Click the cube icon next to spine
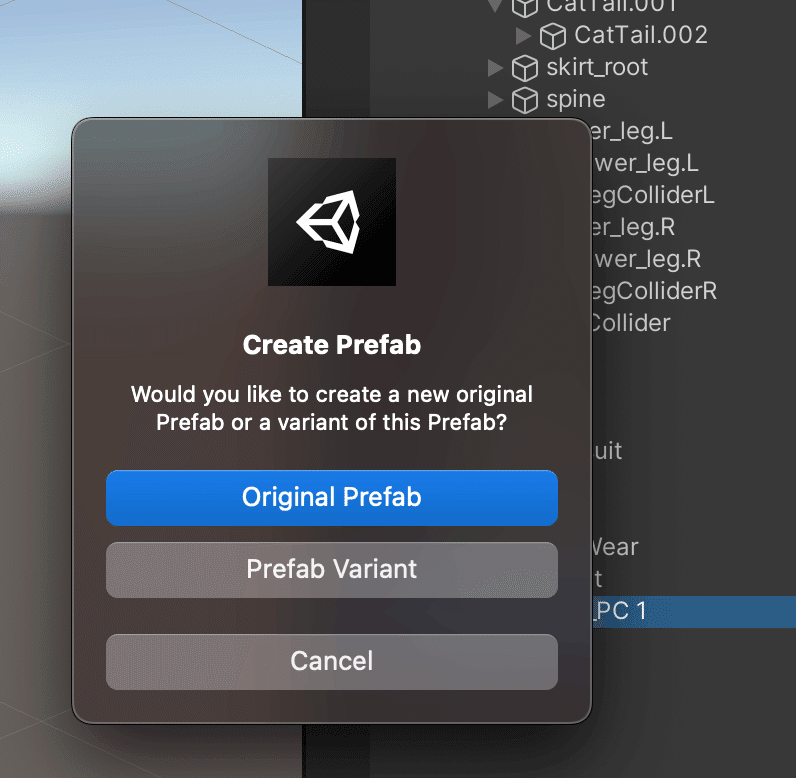 [524, 100]
